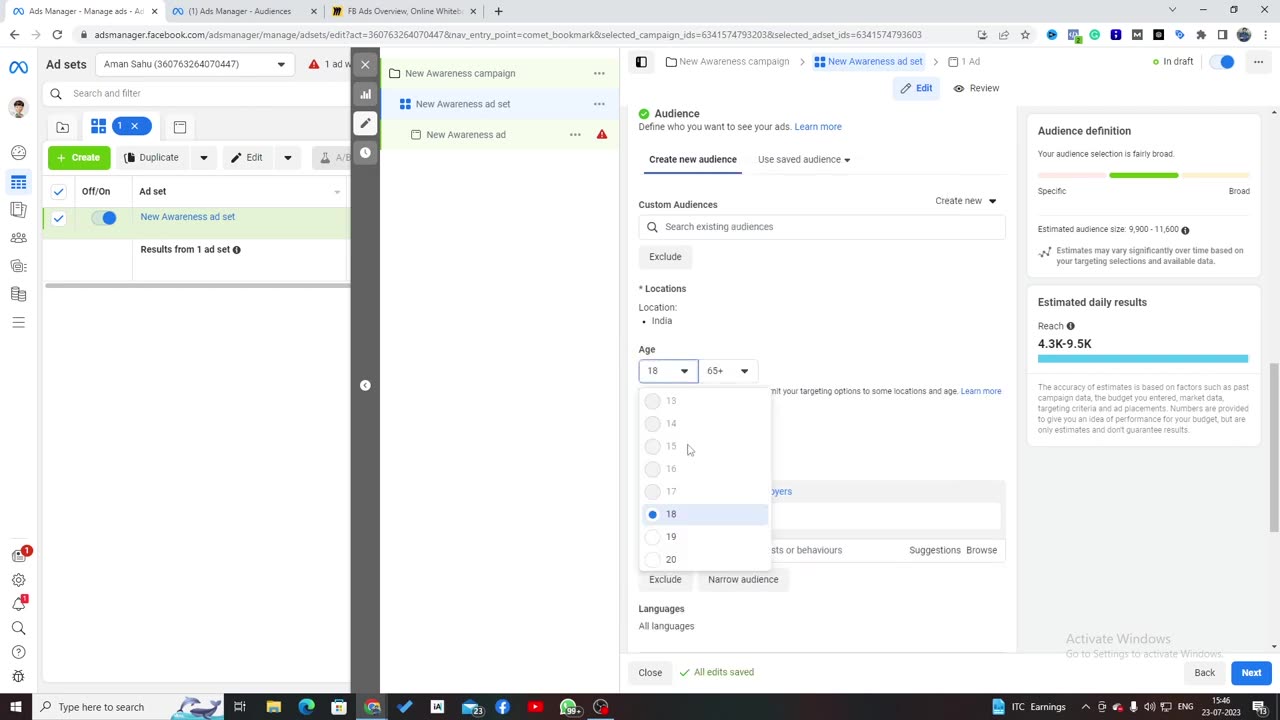
Task: Toggle the New Awareness ad set on/off switch
Action: click(x=103, y=218)
